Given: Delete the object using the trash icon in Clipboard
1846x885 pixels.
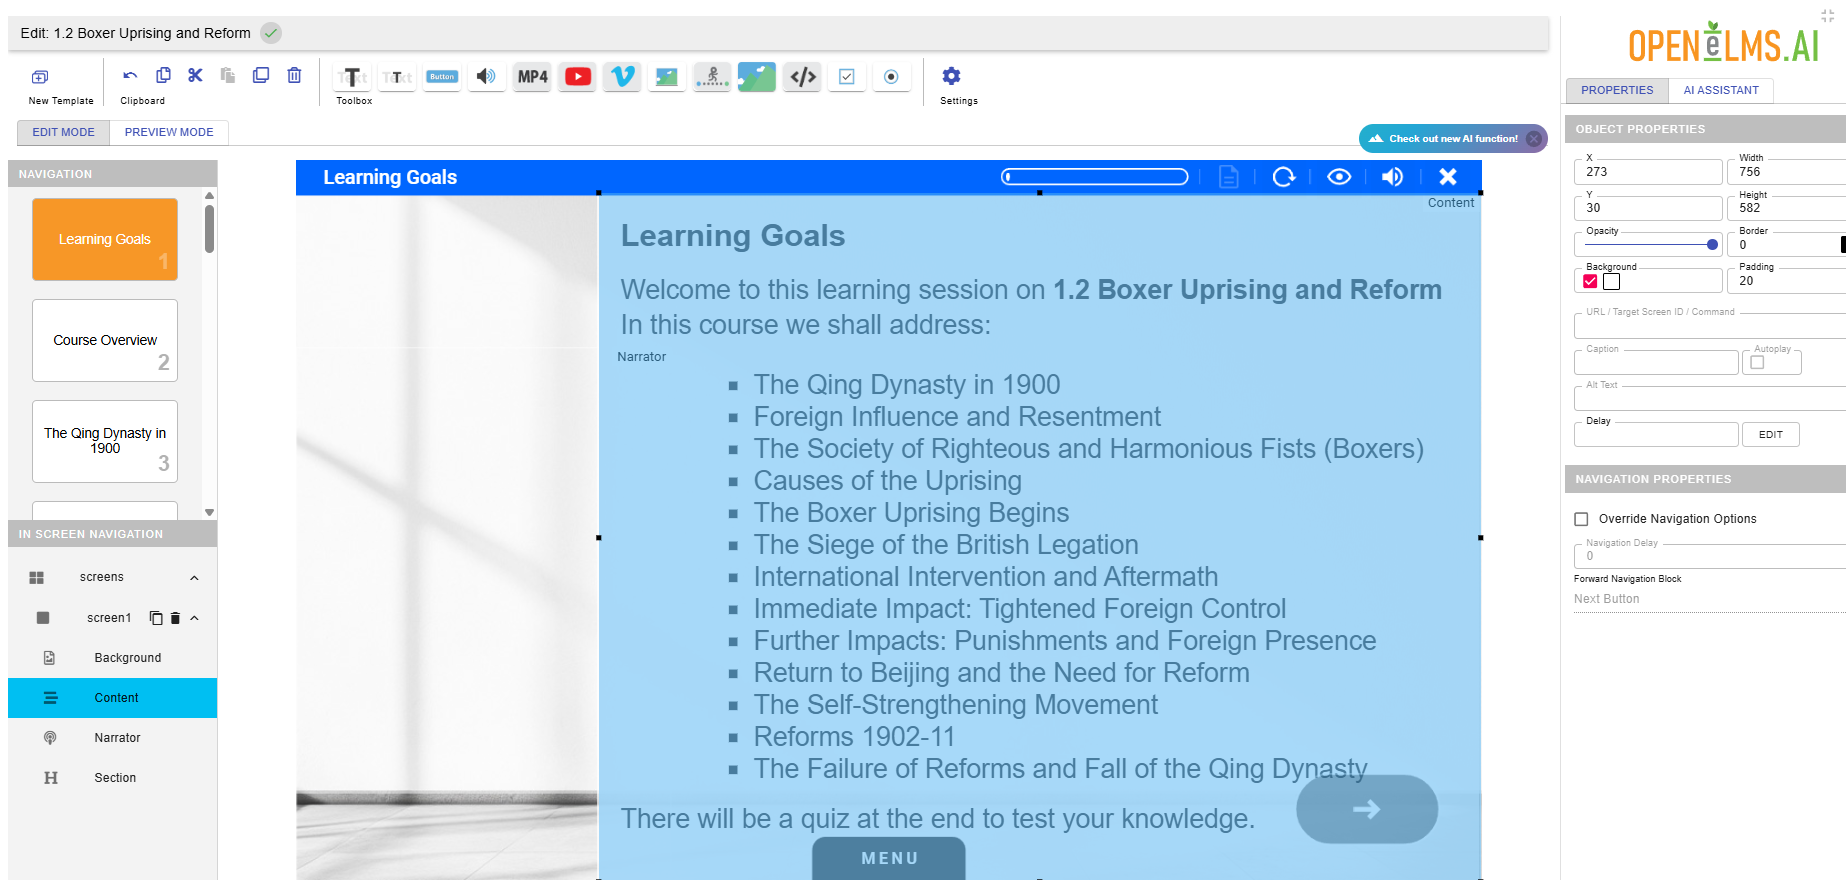Looking at the screenshot, I should point(294,75).
